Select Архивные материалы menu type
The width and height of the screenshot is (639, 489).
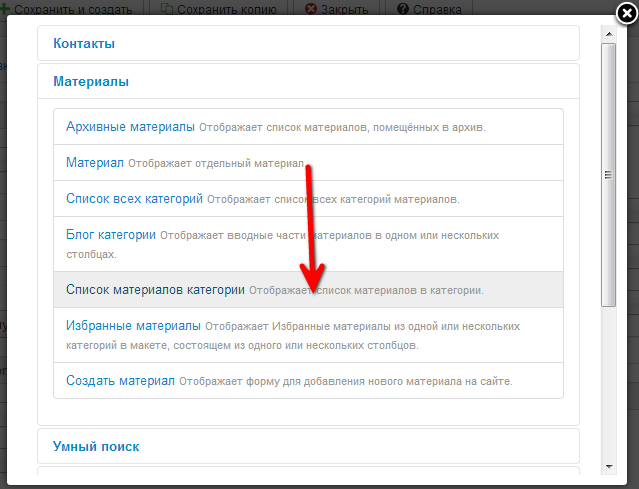tap(130, 127)
